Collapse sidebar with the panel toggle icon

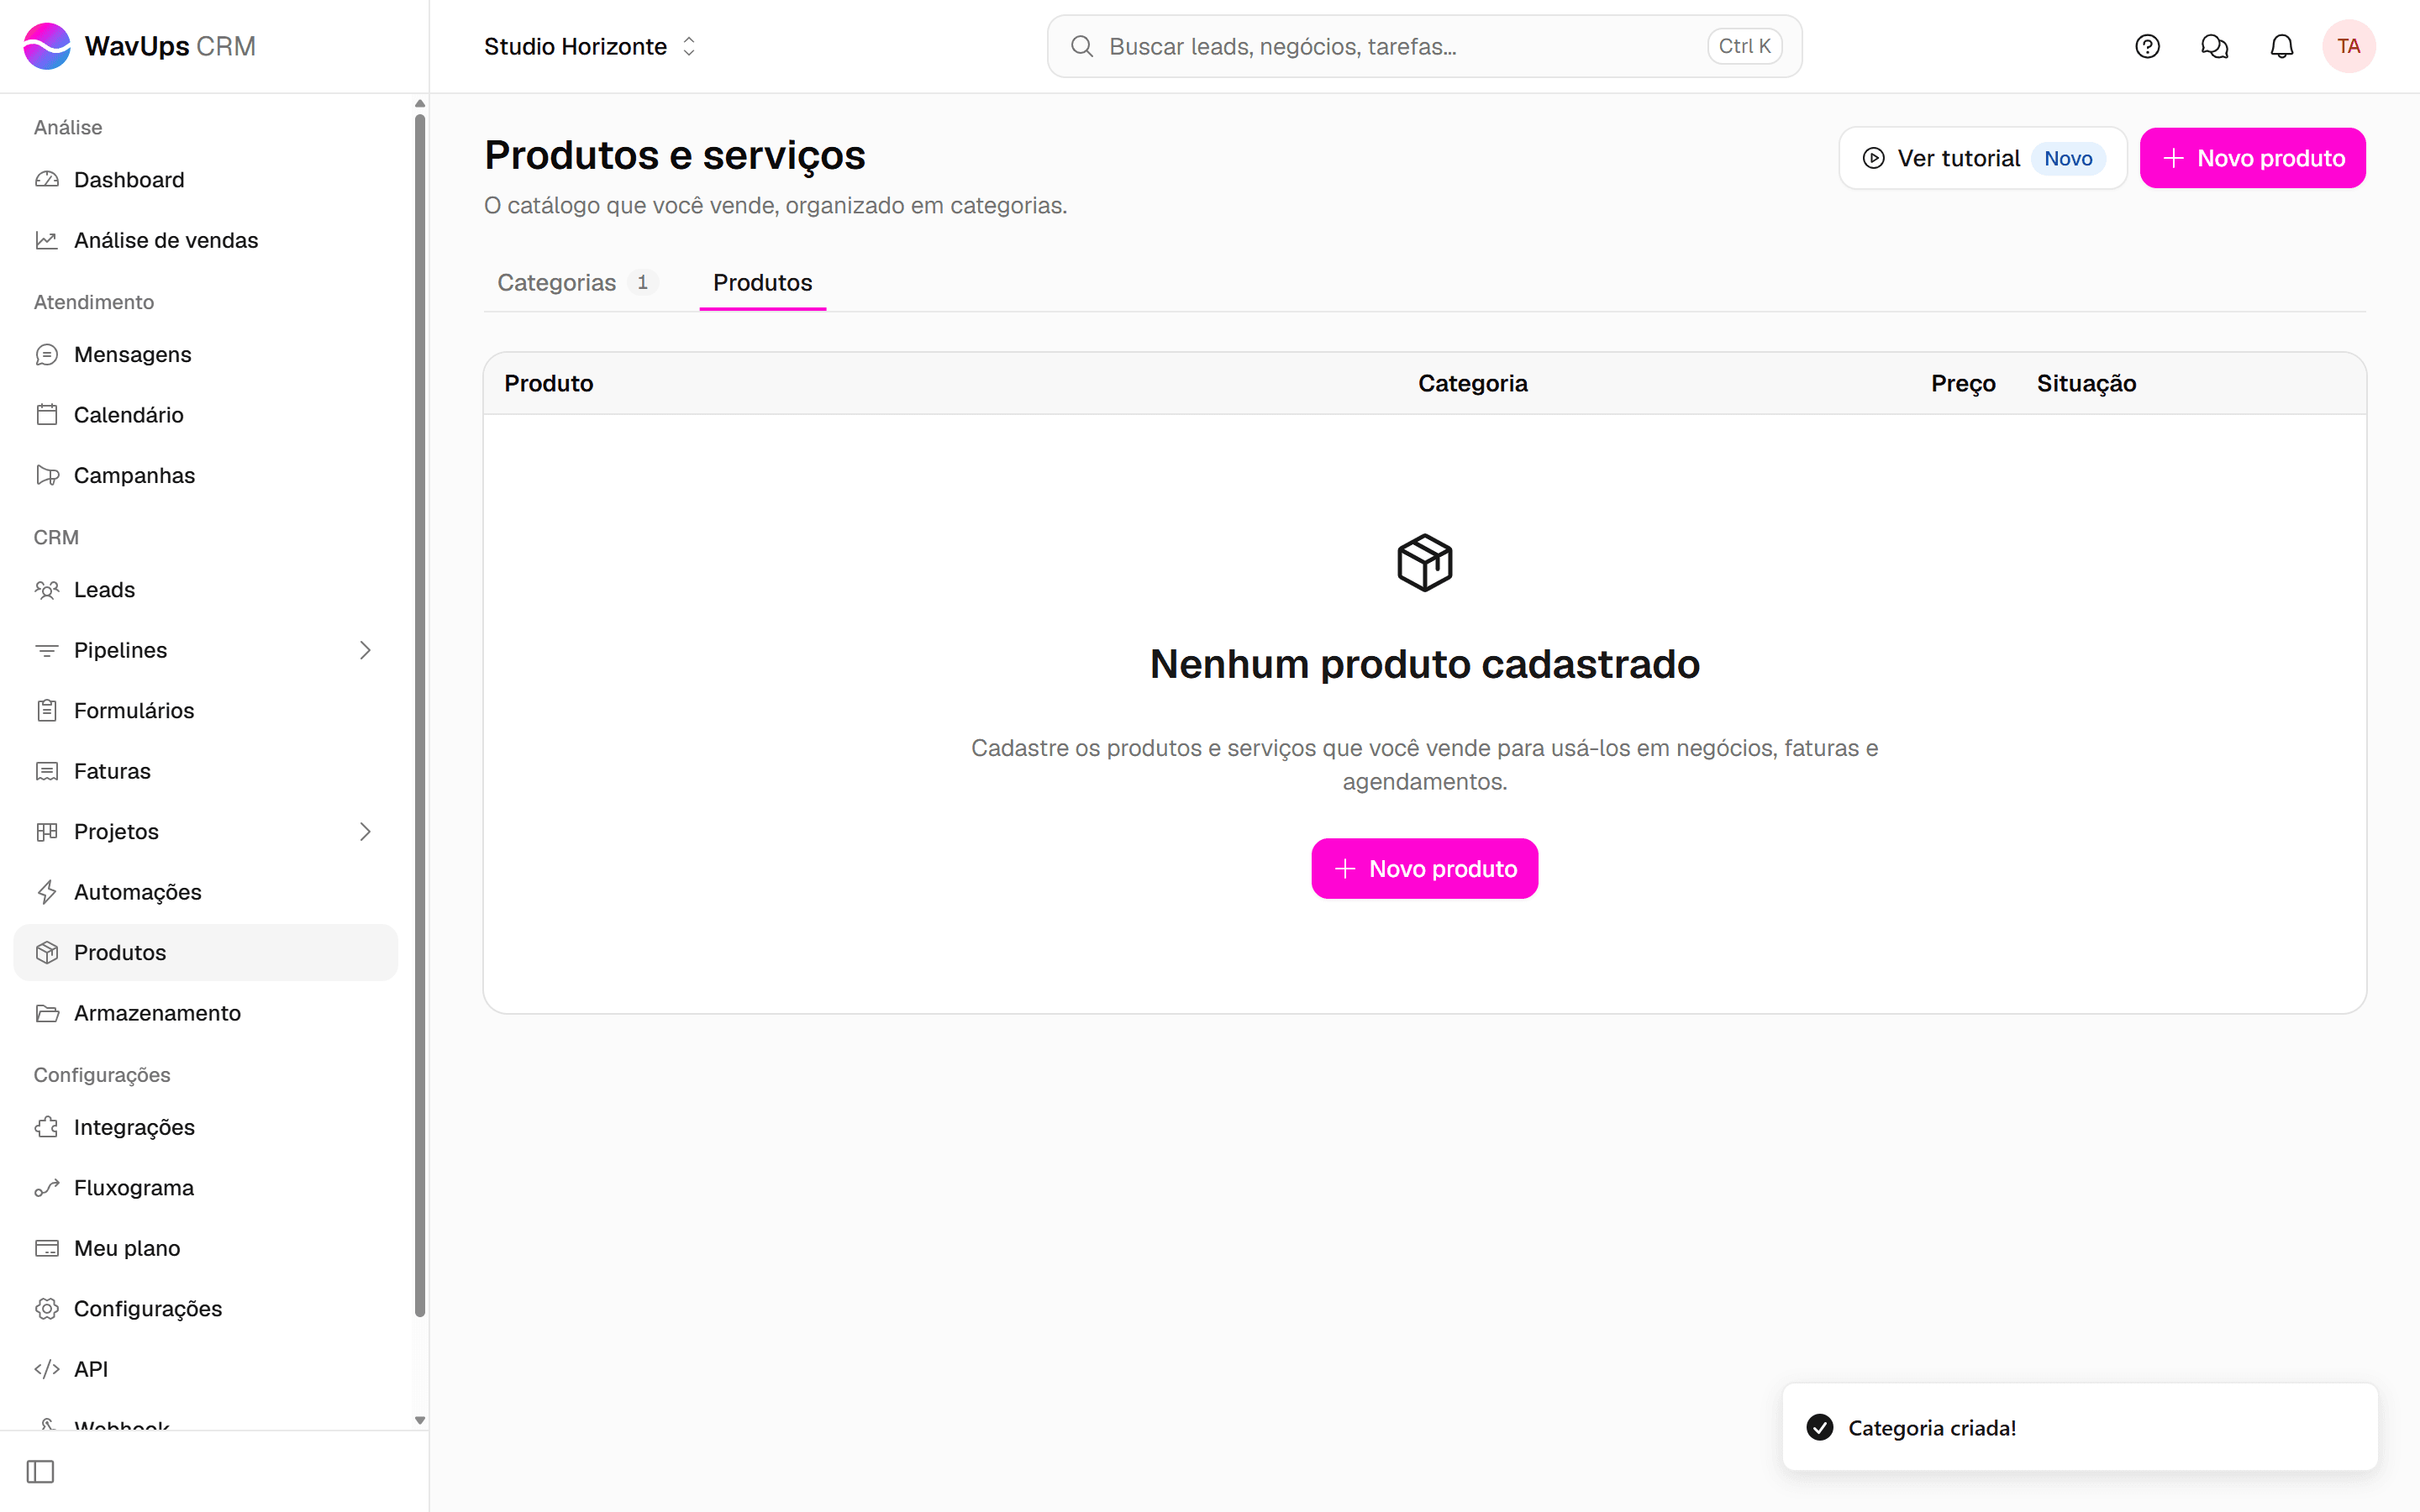tap(40, 1471)
